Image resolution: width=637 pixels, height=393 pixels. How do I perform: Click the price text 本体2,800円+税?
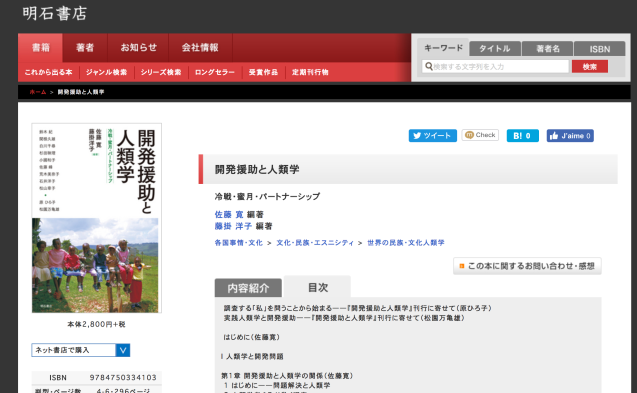click(96, 324)
